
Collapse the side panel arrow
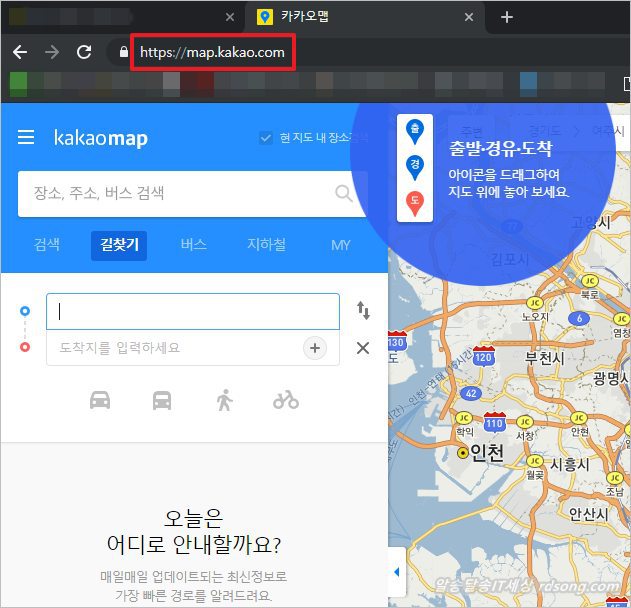click(396, 572)
